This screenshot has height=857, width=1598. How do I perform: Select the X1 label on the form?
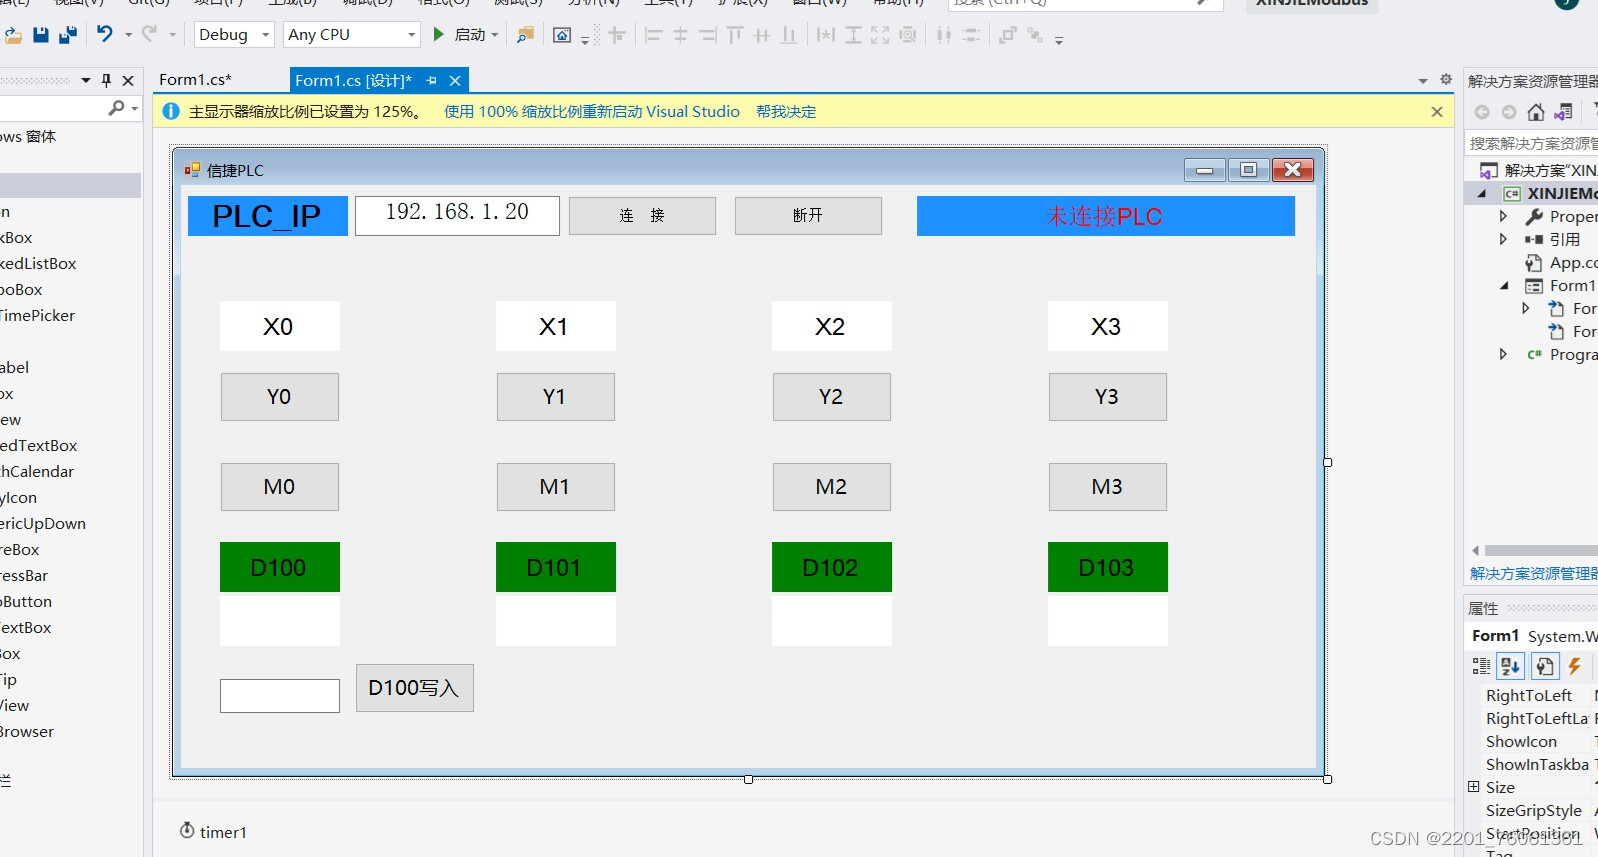point(555,326)
